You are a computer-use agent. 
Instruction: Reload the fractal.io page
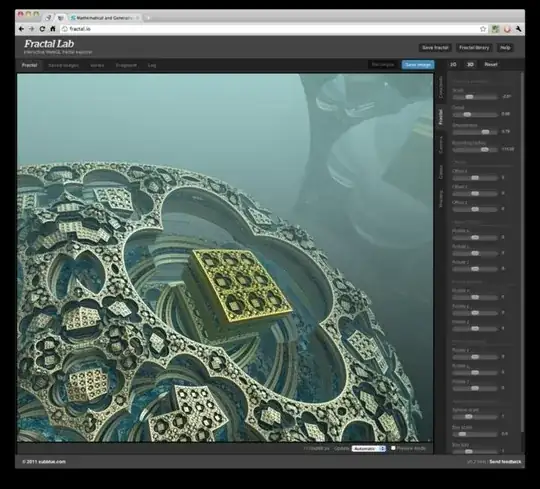point(42,29)
